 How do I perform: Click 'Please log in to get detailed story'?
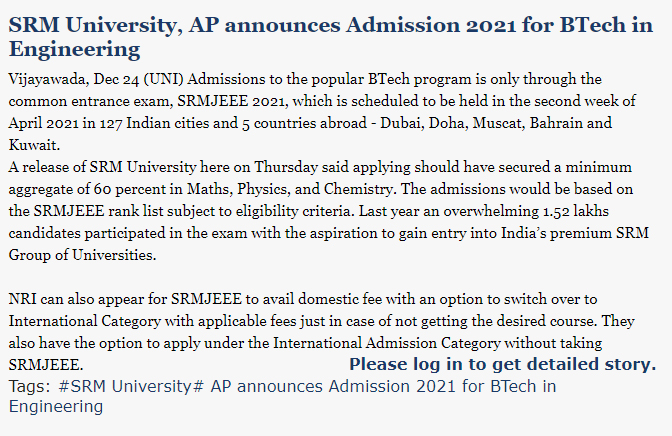tap(502, 364)
